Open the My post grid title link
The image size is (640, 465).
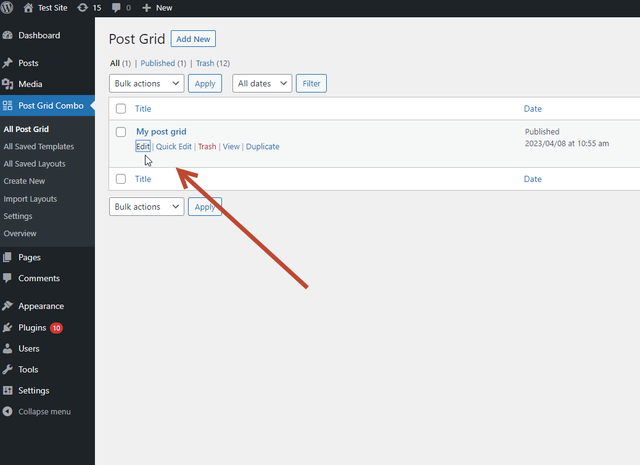161,131
